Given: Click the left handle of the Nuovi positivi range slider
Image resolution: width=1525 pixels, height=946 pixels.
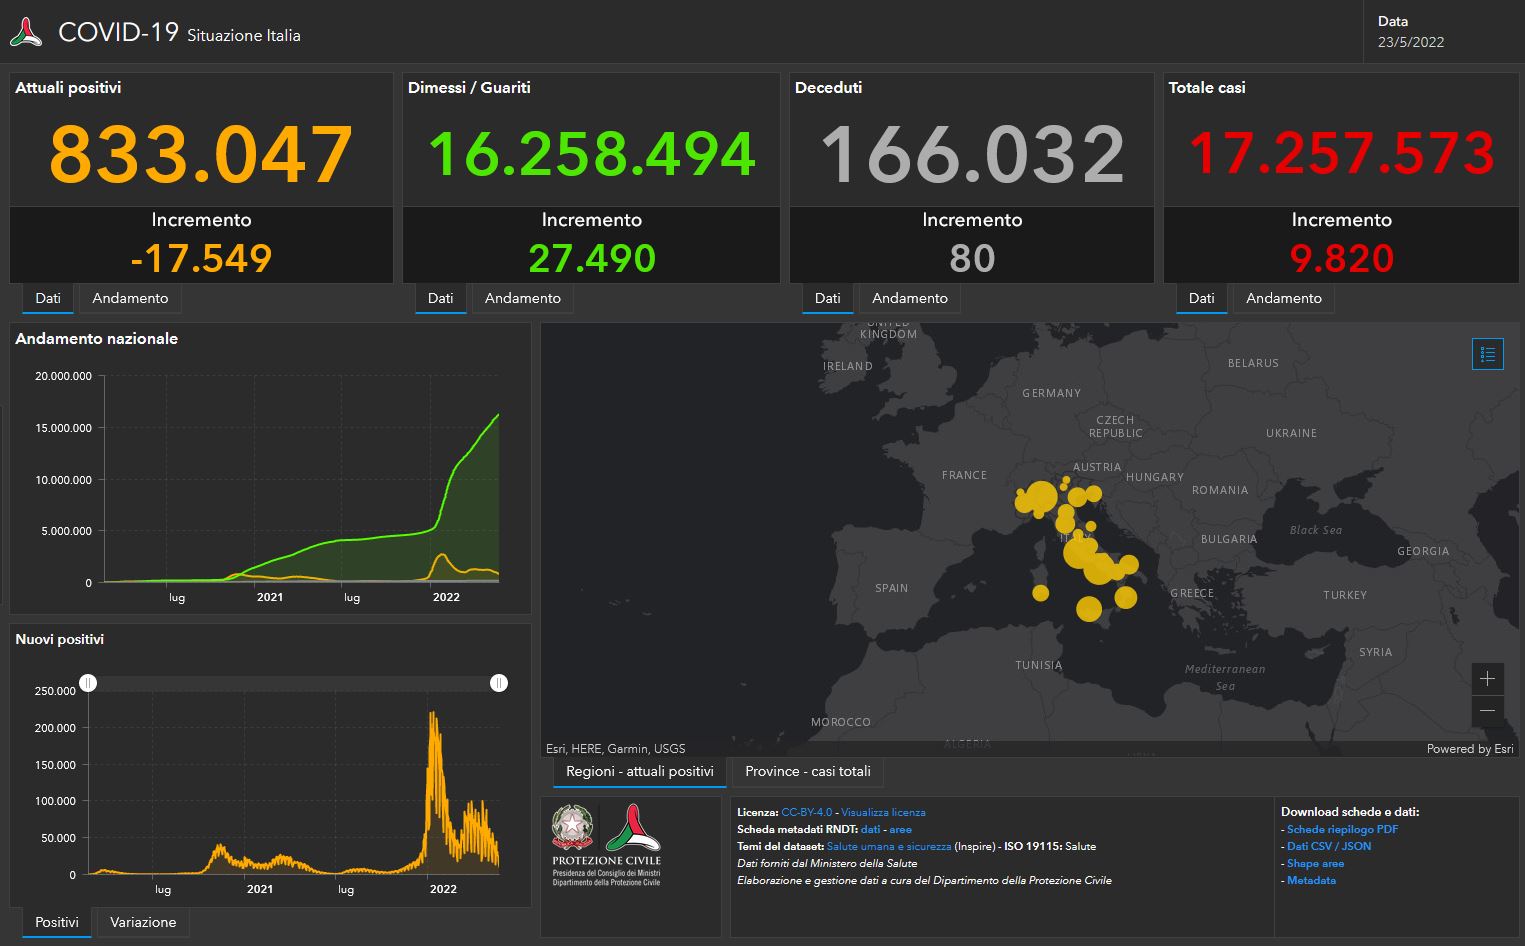Looking at the screenshot, I should pos(89,683).
